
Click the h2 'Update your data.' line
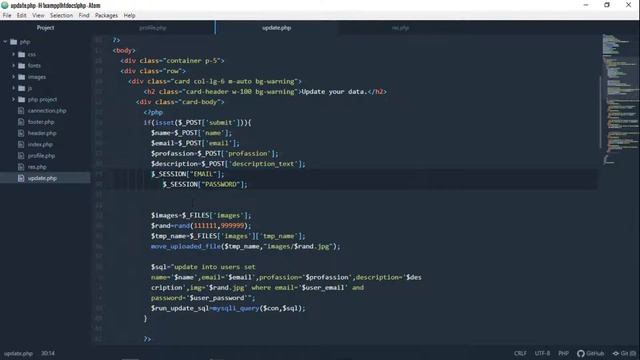point(265,92)
